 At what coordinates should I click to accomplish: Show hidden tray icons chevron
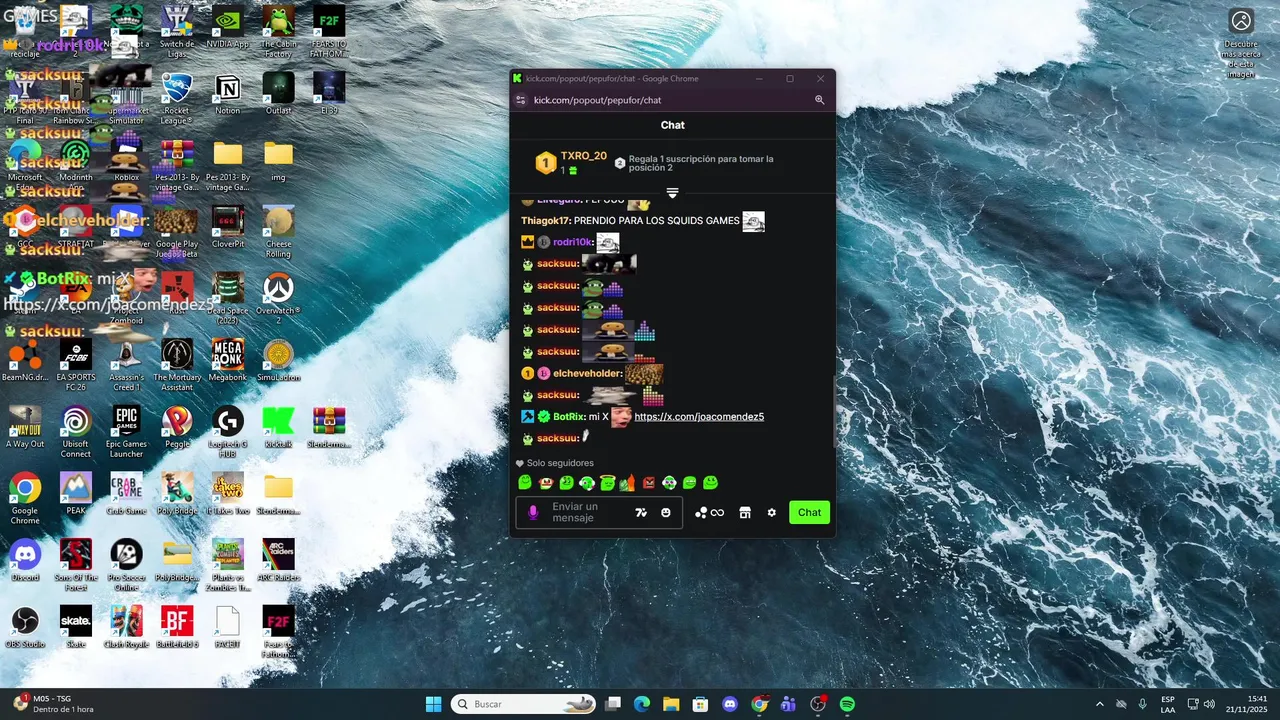(1100, 704)
